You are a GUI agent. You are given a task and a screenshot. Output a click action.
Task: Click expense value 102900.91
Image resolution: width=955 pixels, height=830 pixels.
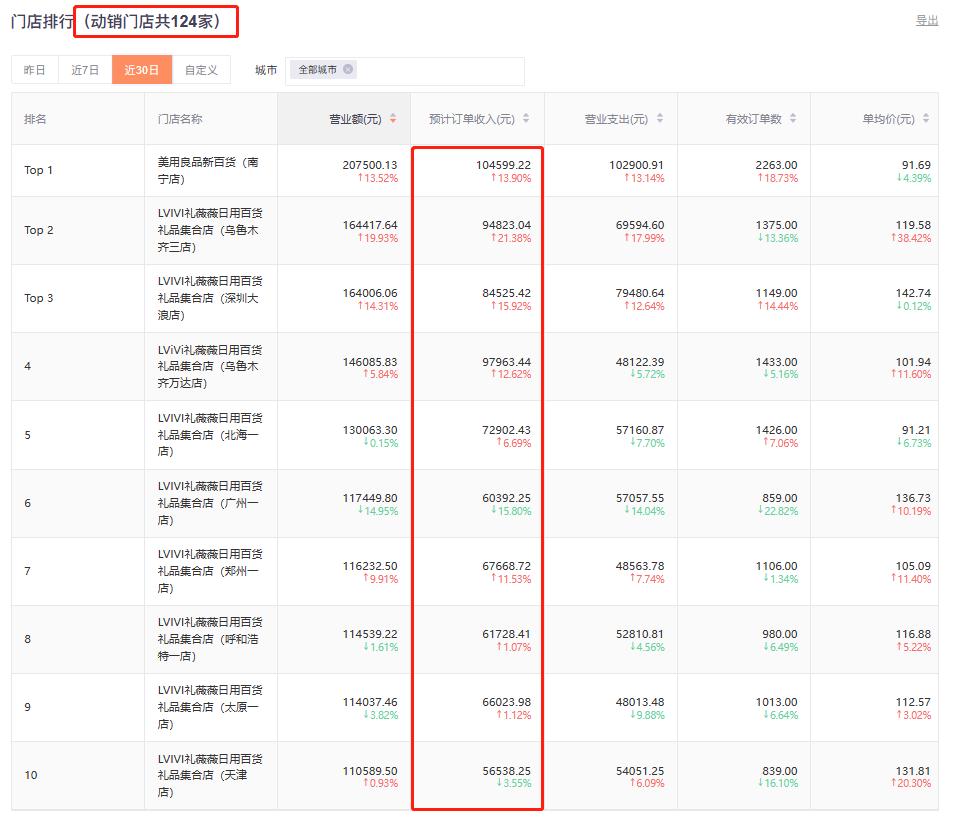pos(636,165)
